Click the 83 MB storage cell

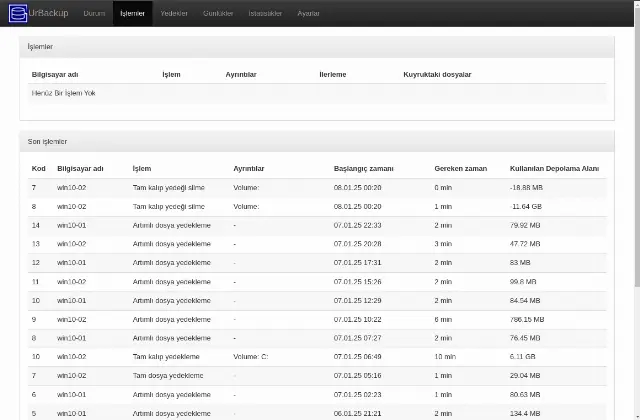[x=520, y=263]
